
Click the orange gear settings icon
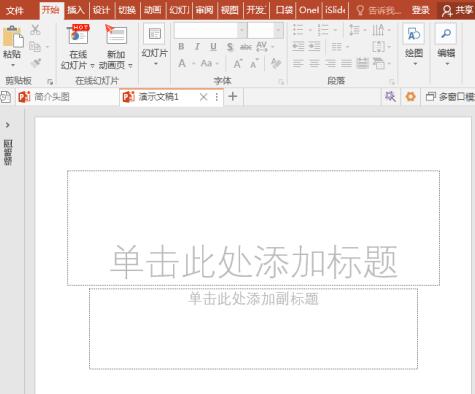(410, 97)
